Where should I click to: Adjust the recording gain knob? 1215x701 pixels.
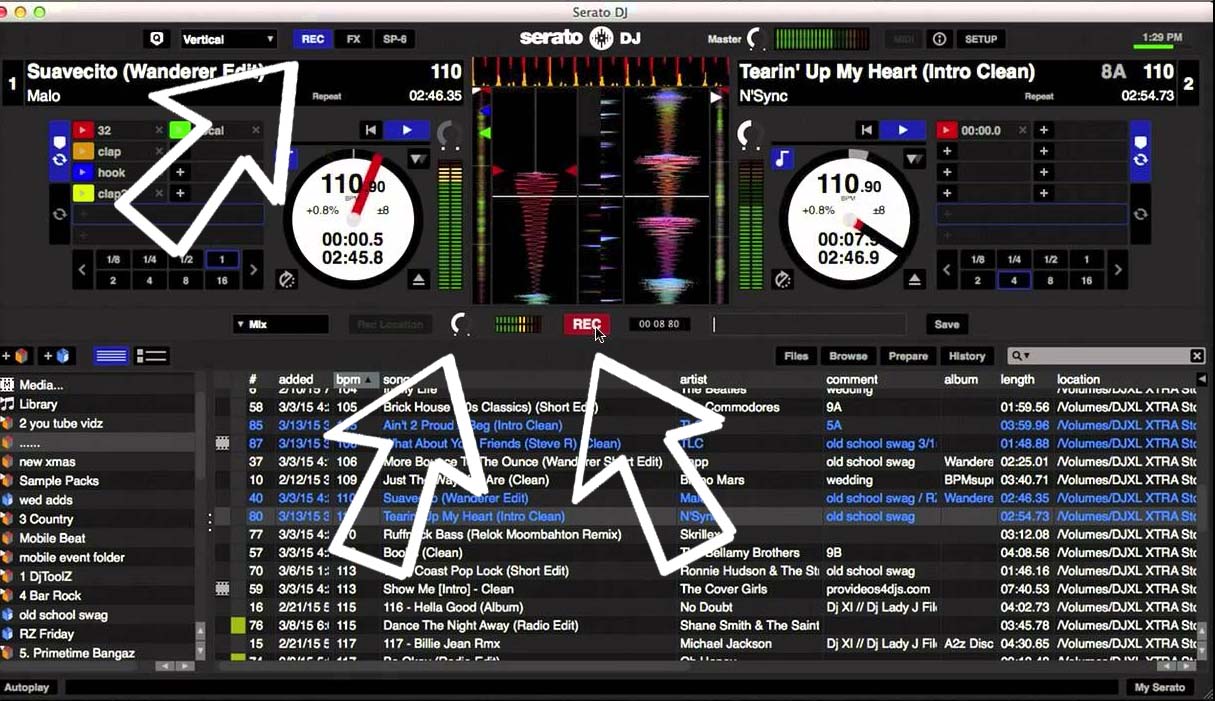coord(459,323)
